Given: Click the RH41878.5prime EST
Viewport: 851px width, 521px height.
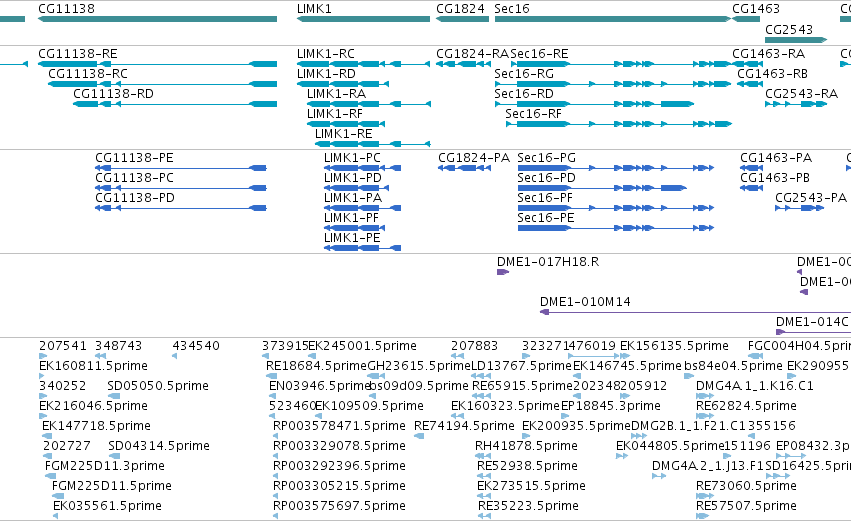Looking at the screenshot, I should (x=526, y=447).
